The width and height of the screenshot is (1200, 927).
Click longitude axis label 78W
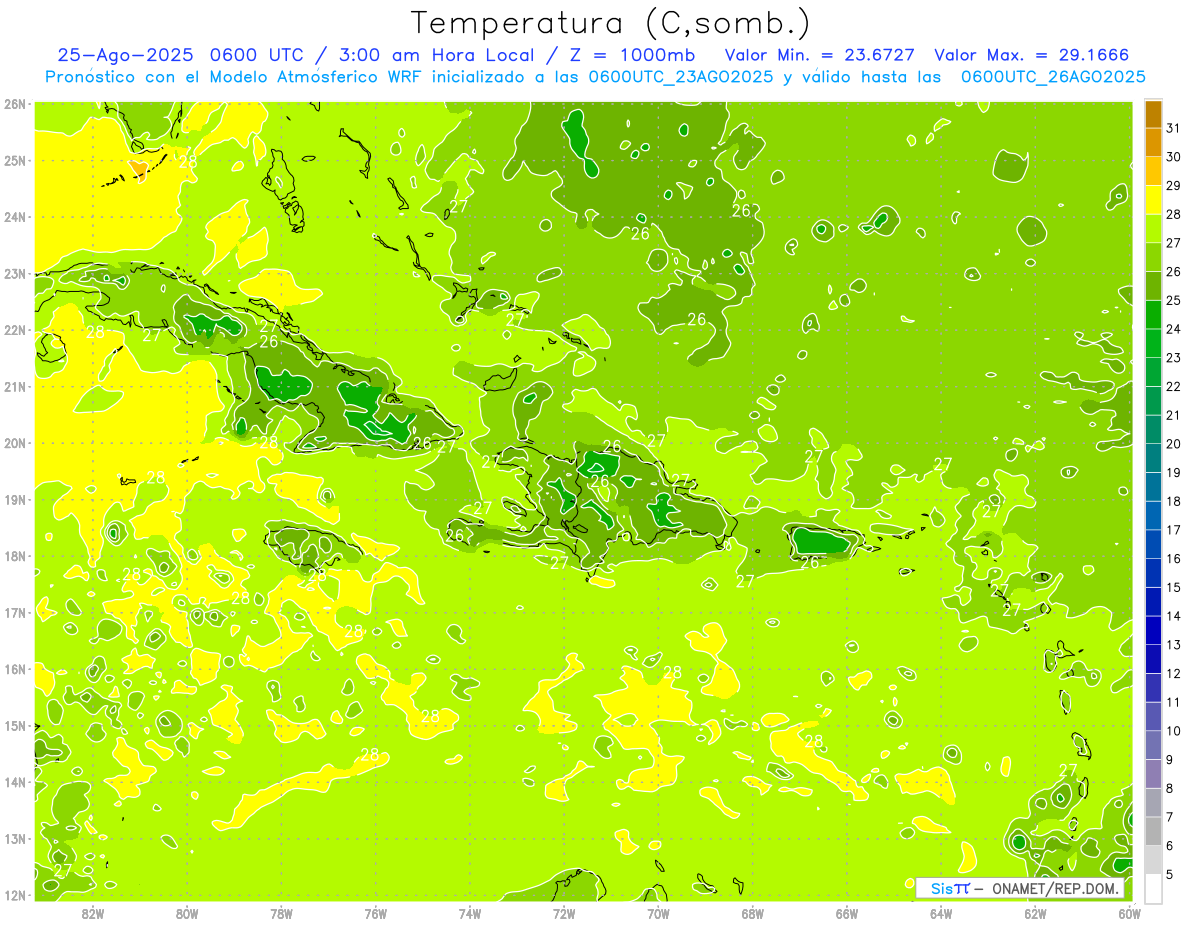tap(282, 914)
